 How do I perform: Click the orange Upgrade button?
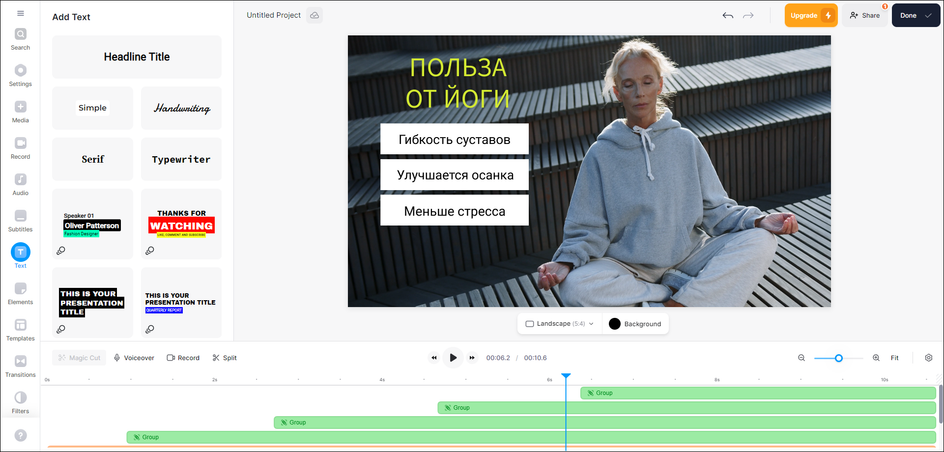point(810,15)
